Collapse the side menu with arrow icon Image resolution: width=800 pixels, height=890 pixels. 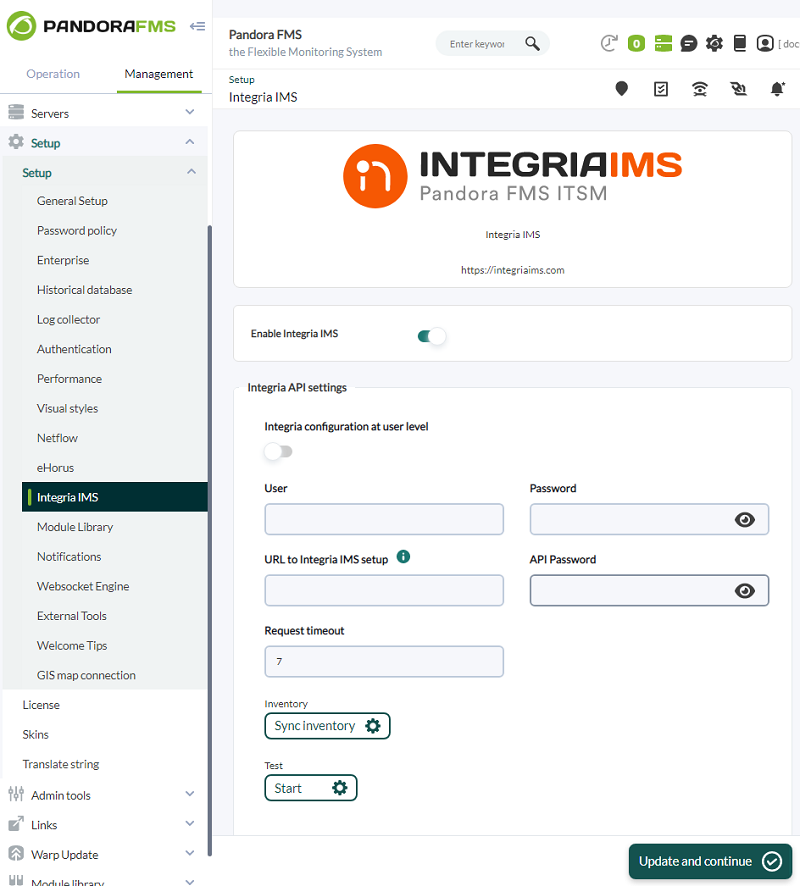[x=198, y=26]
